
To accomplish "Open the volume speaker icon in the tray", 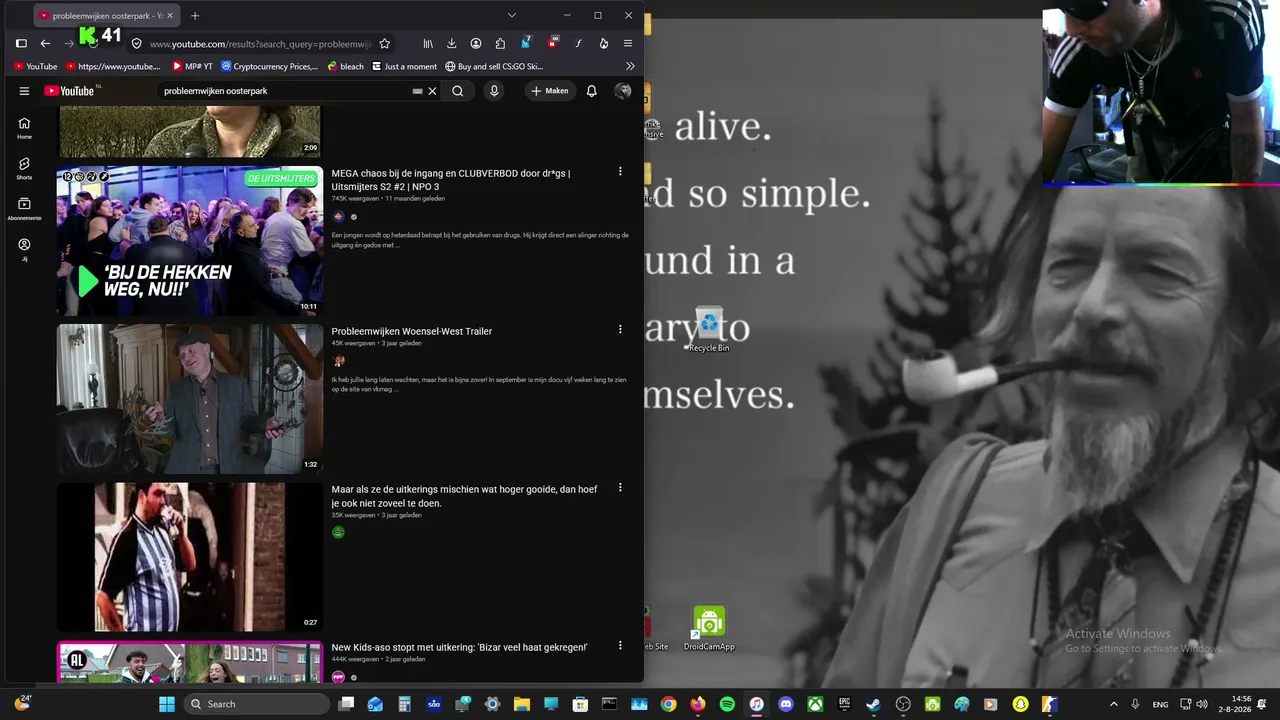I will pyautogui.click(x=1202, y=704).
